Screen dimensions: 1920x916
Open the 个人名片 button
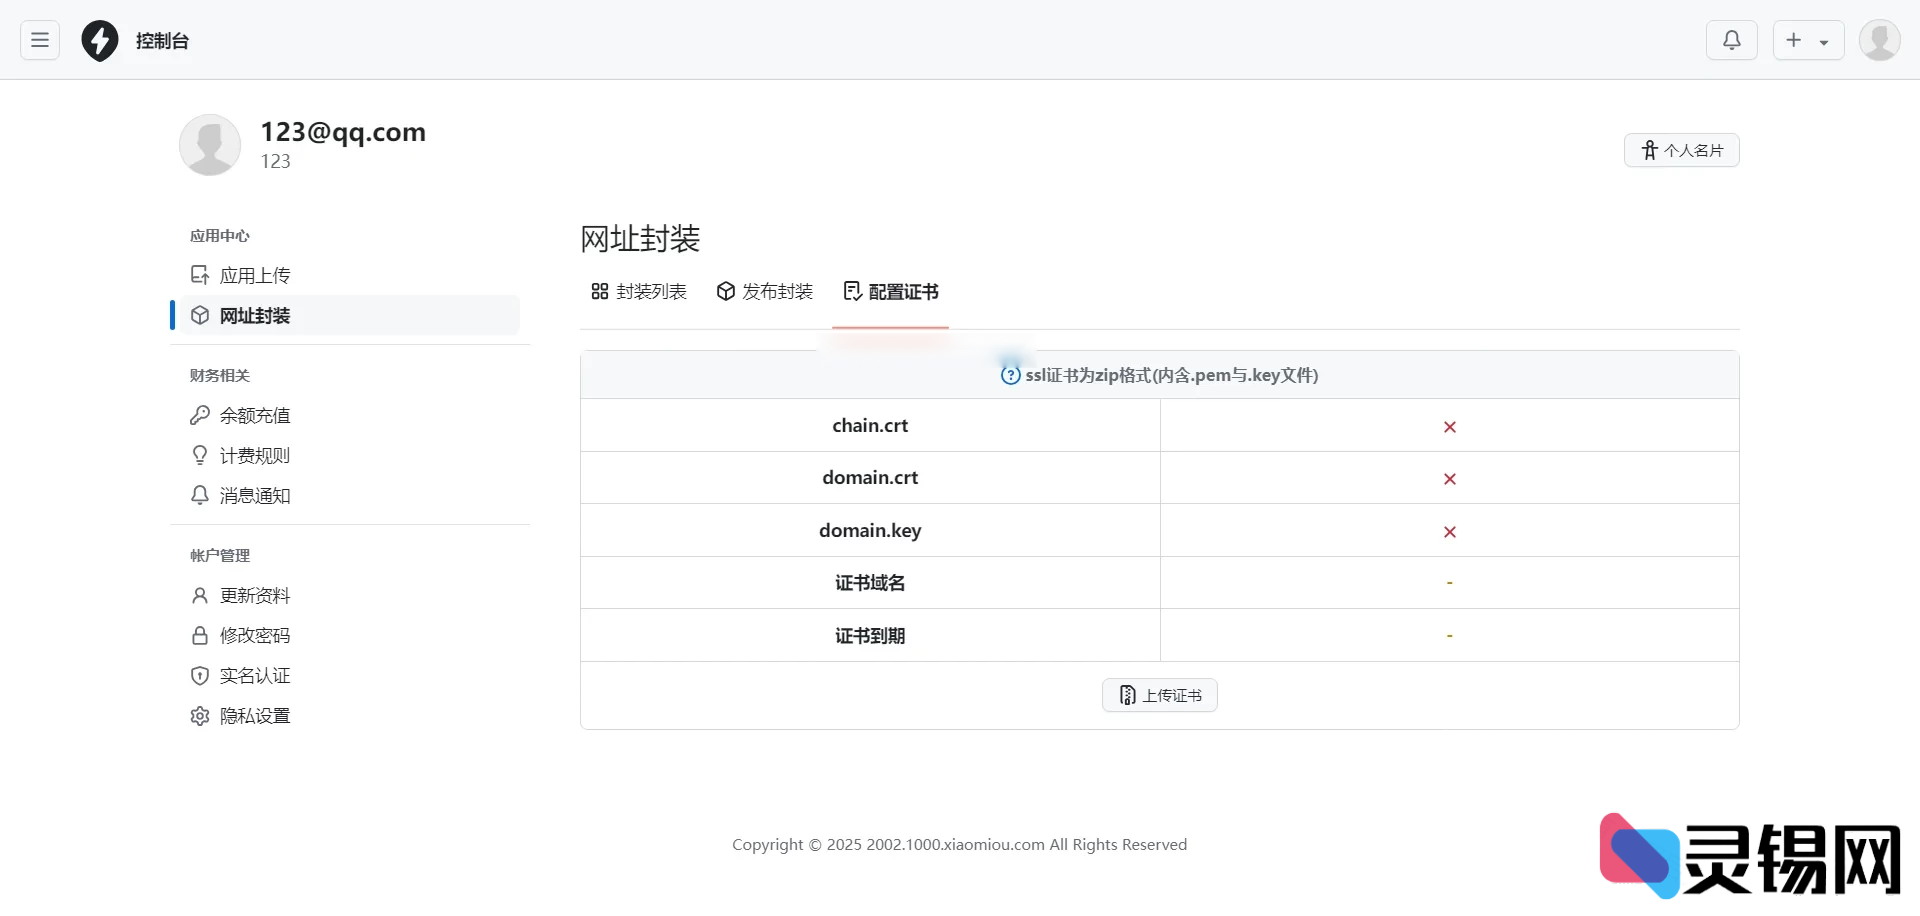[1682, 150]
